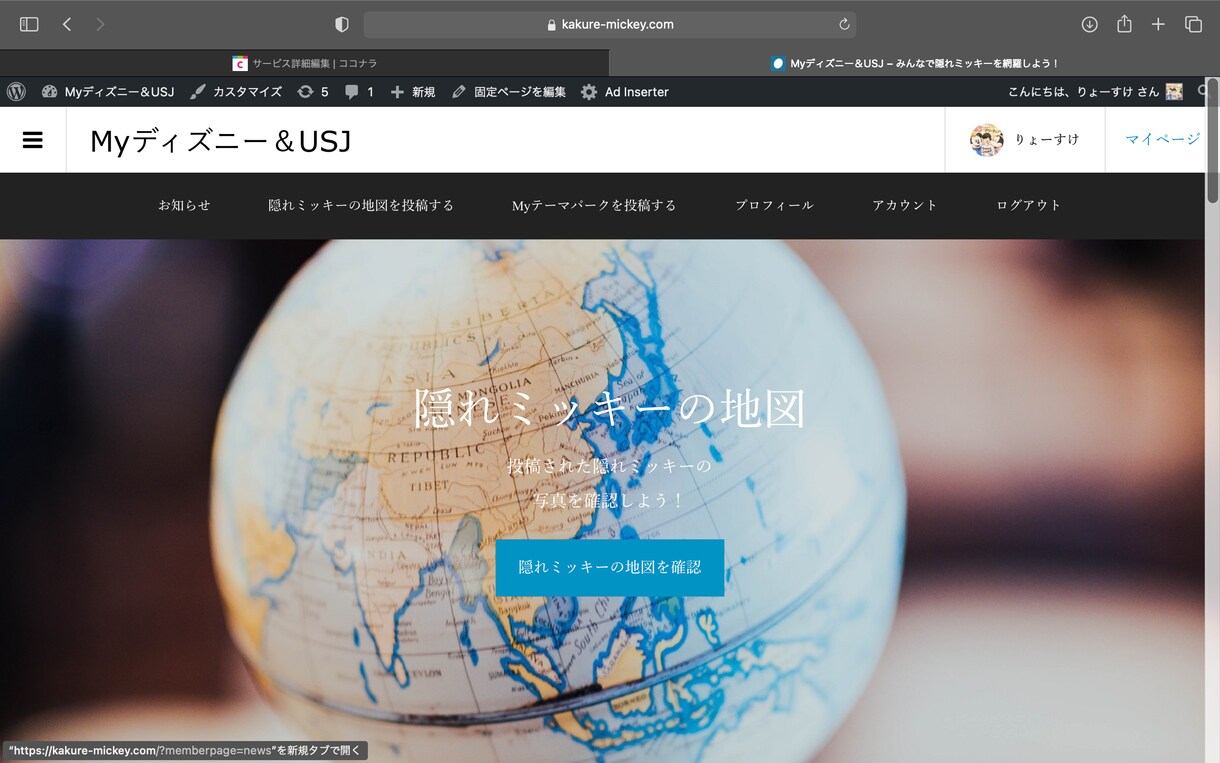
Task: Click the 隠れミッキーの地図 hero heading
Action: [x=610, y=408]
